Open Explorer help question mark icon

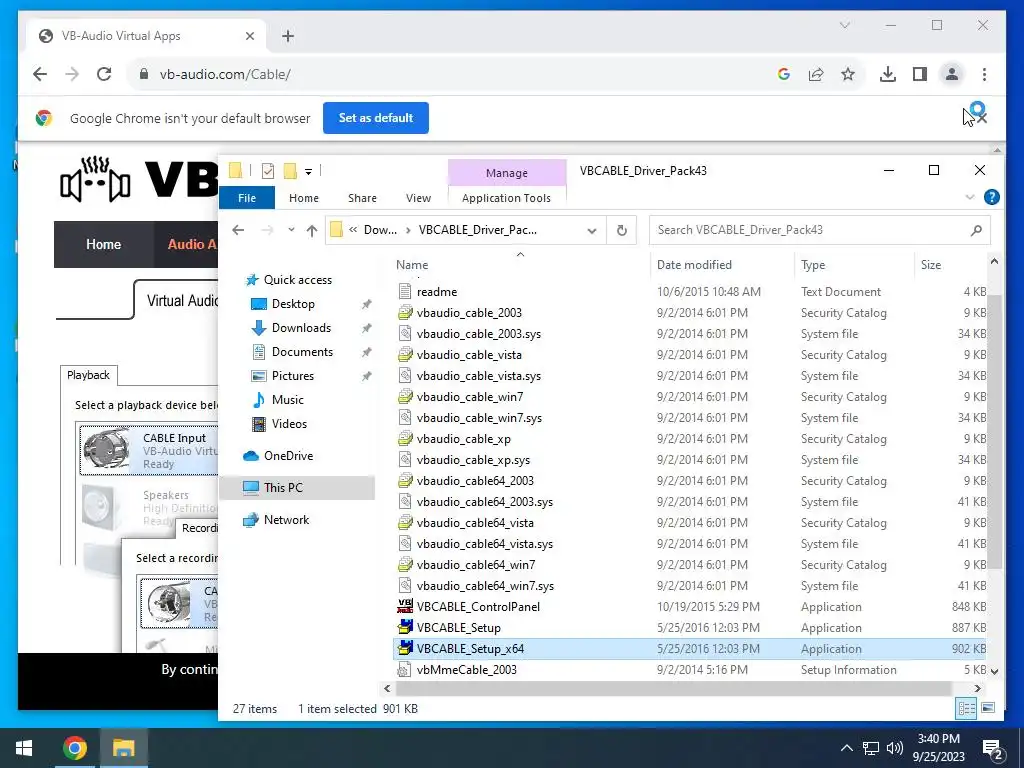tap(991, 197)
